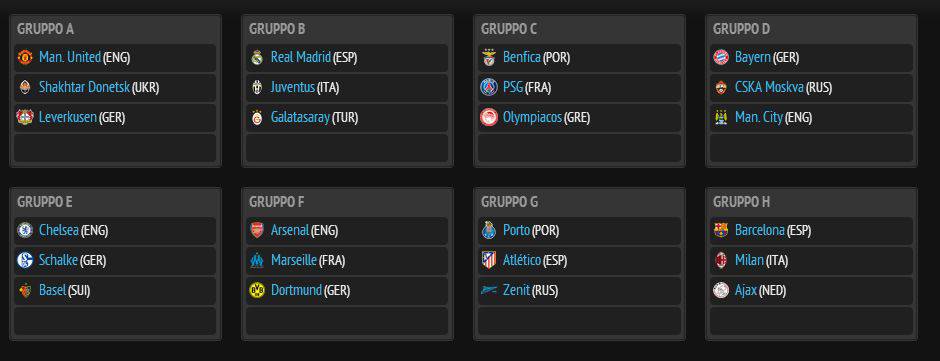This screenshot has width=940, height=361.
Task: Select the empty fourth slot in Gruppo A
Action: click(x=115, y=148)
